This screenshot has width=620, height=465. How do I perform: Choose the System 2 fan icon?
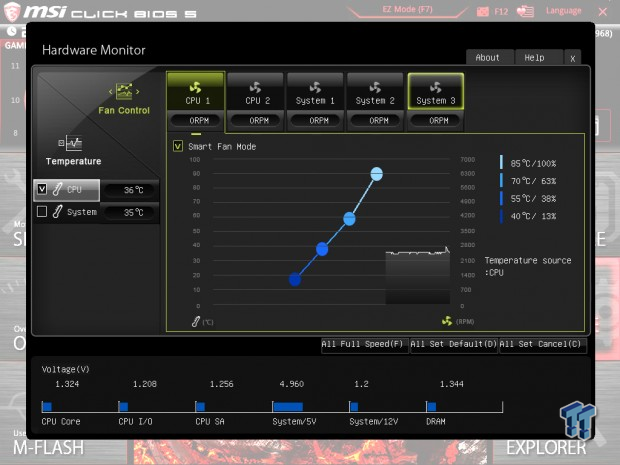375,87
